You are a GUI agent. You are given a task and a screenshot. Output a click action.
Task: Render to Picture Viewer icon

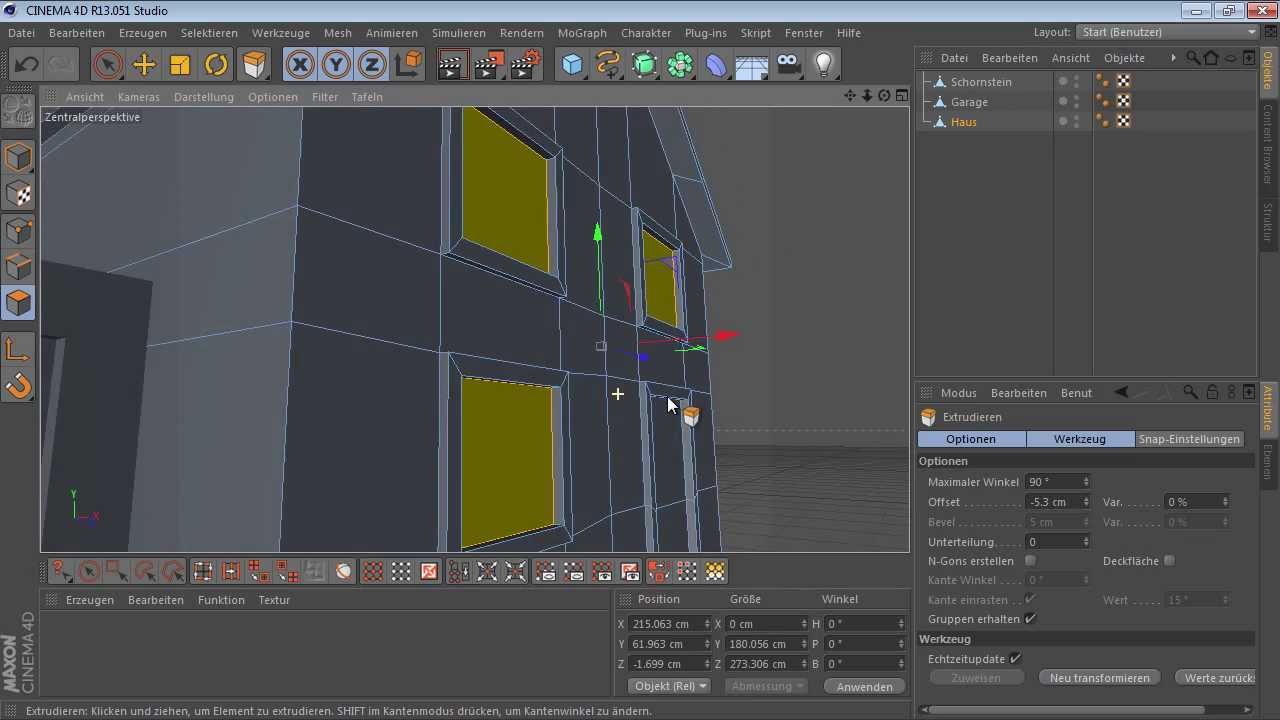(x=489, y=65)
